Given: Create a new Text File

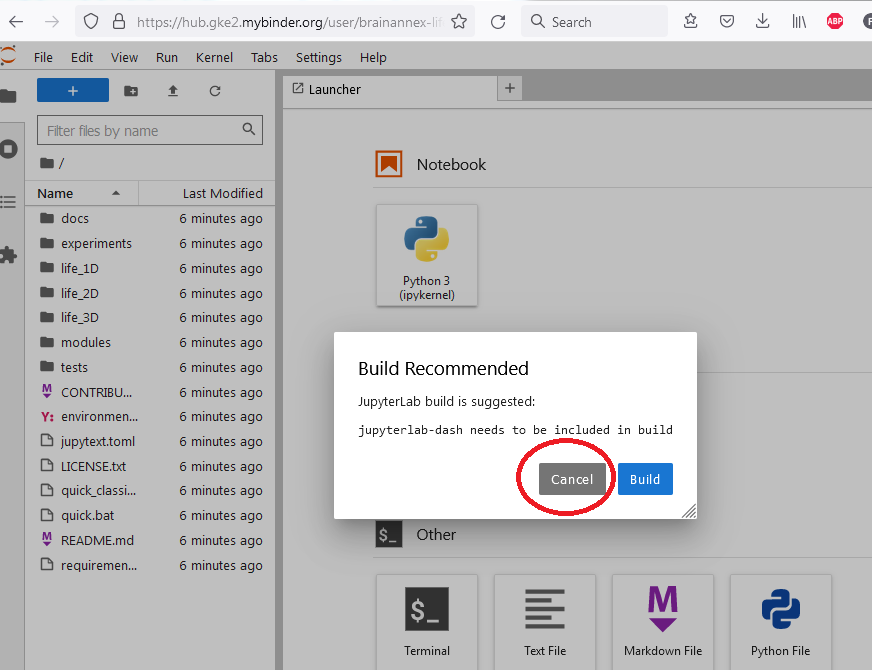Looking at the screenshot, I should [544, 623].
